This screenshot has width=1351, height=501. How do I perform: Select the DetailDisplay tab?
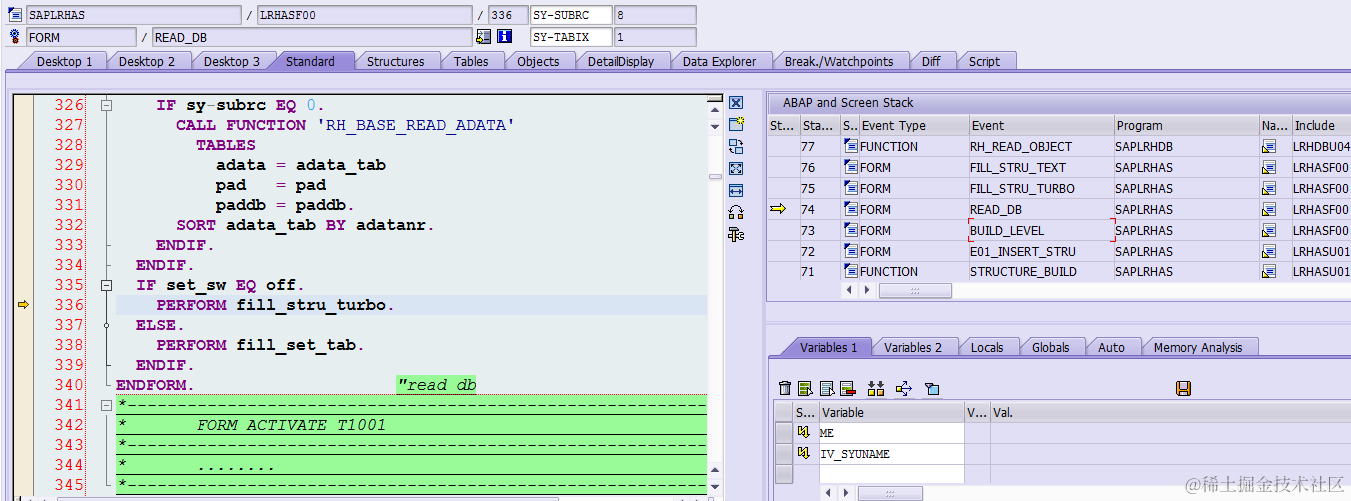[621, 62]
